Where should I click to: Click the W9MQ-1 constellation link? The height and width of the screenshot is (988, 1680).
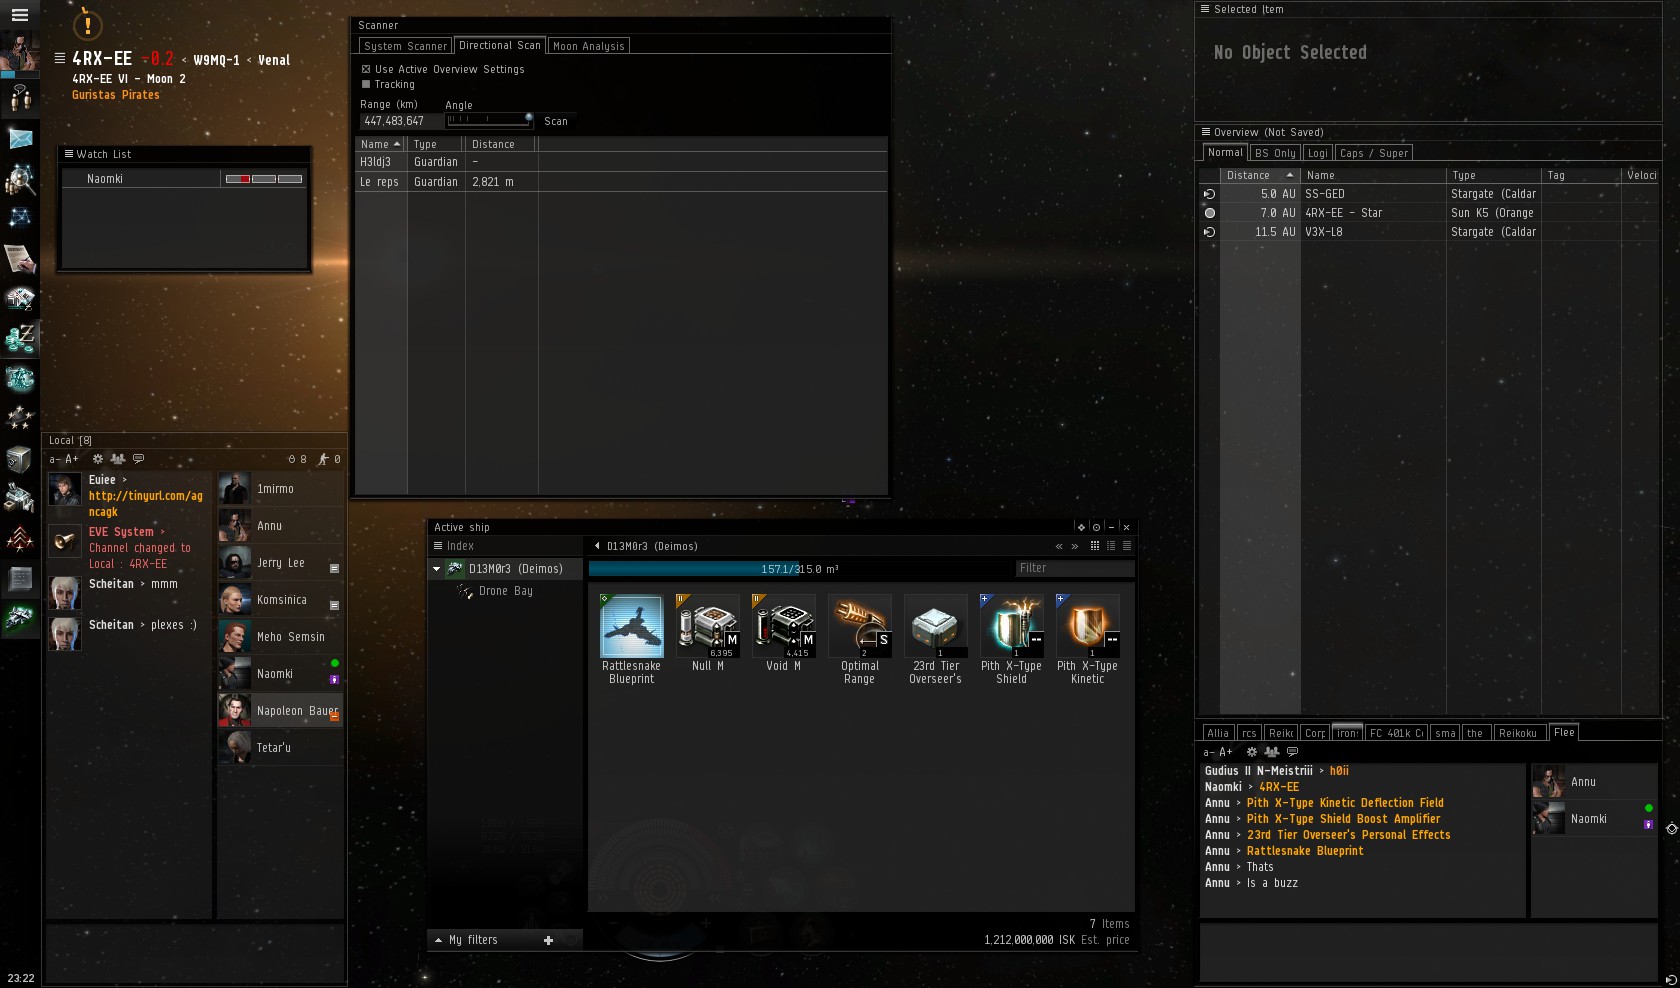point(216,60)
